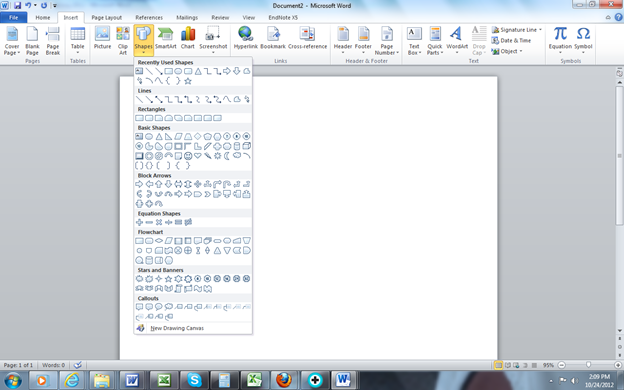Pick the U-Turn Arrow block arrow
624x390 pixels.
pos(227,184)
